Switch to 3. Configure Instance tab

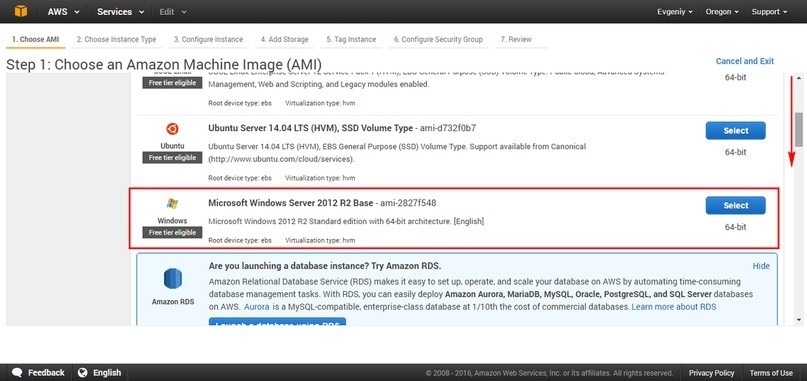(208, 40)
